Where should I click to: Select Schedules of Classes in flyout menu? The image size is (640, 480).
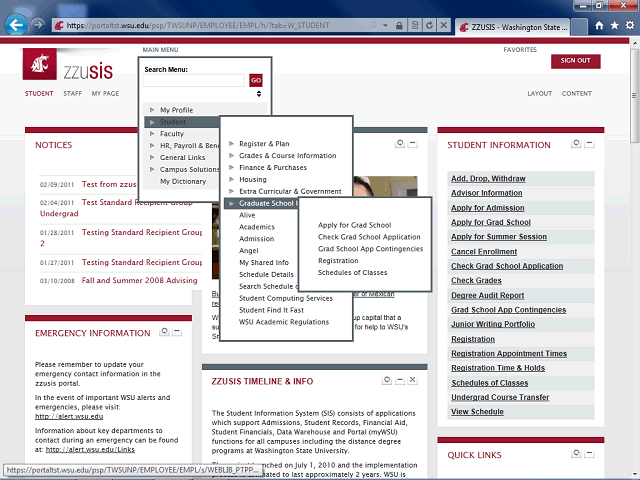tap(352, 272)
